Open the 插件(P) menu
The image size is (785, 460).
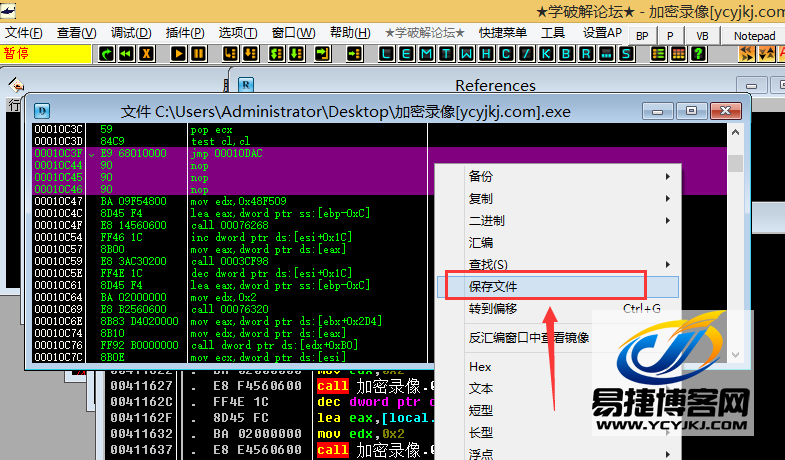click(x=183, y=33)
